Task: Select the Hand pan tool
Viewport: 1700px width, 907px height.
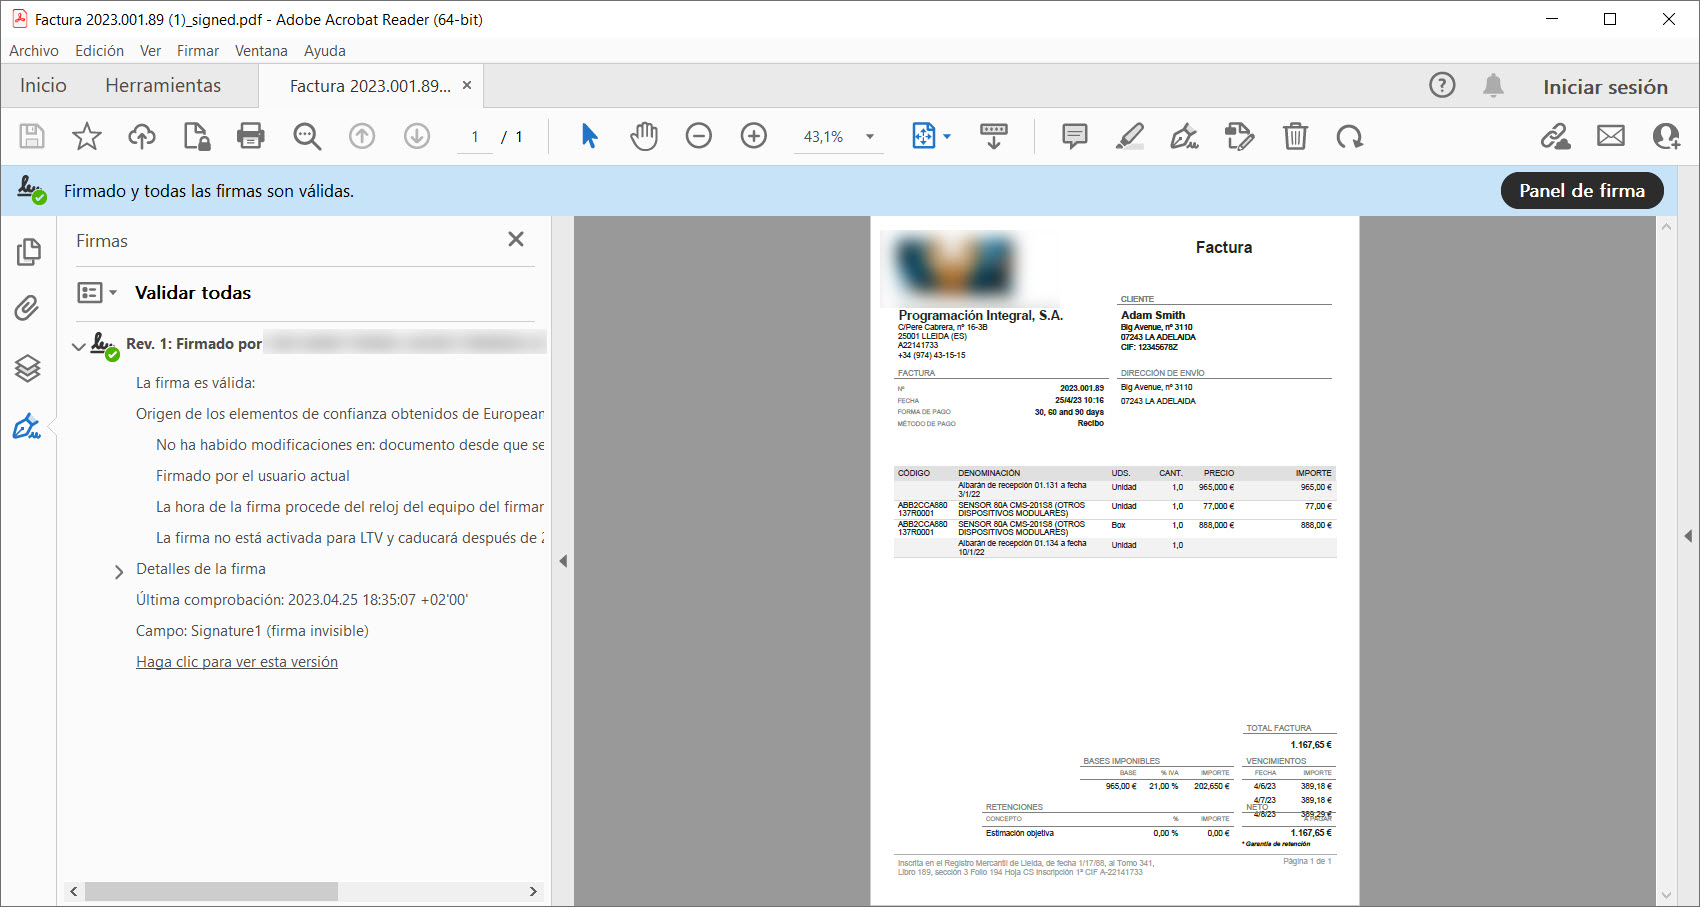Action: [x=644, y=136]
